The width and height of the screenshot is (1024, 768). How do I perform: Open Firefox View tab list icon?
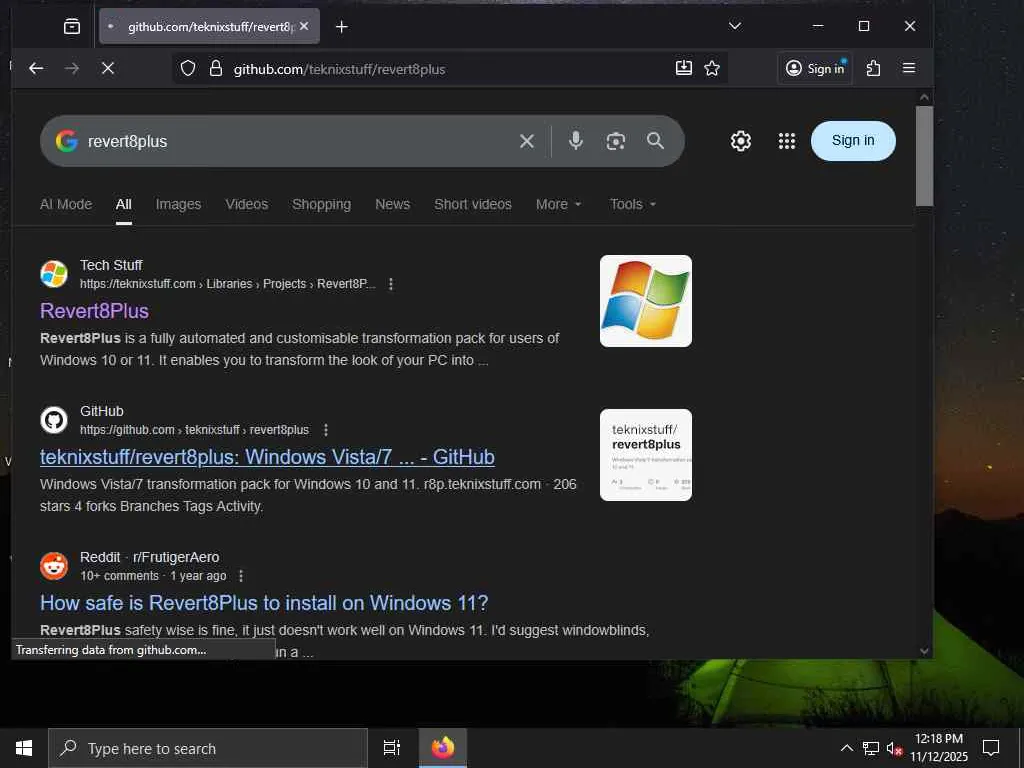click(x=72, y=26)
